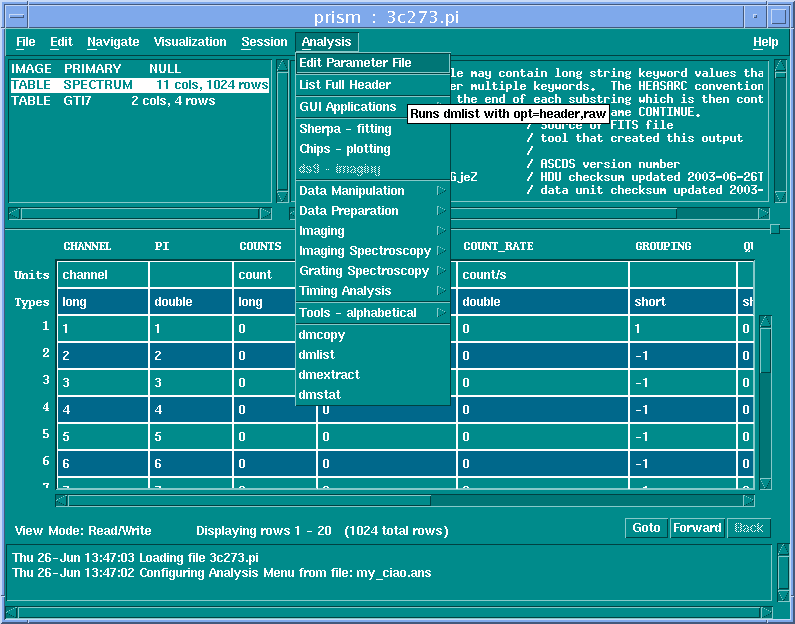Click header panel down scroll arrow
Screen dimensions: 795x624
(781, 196)
